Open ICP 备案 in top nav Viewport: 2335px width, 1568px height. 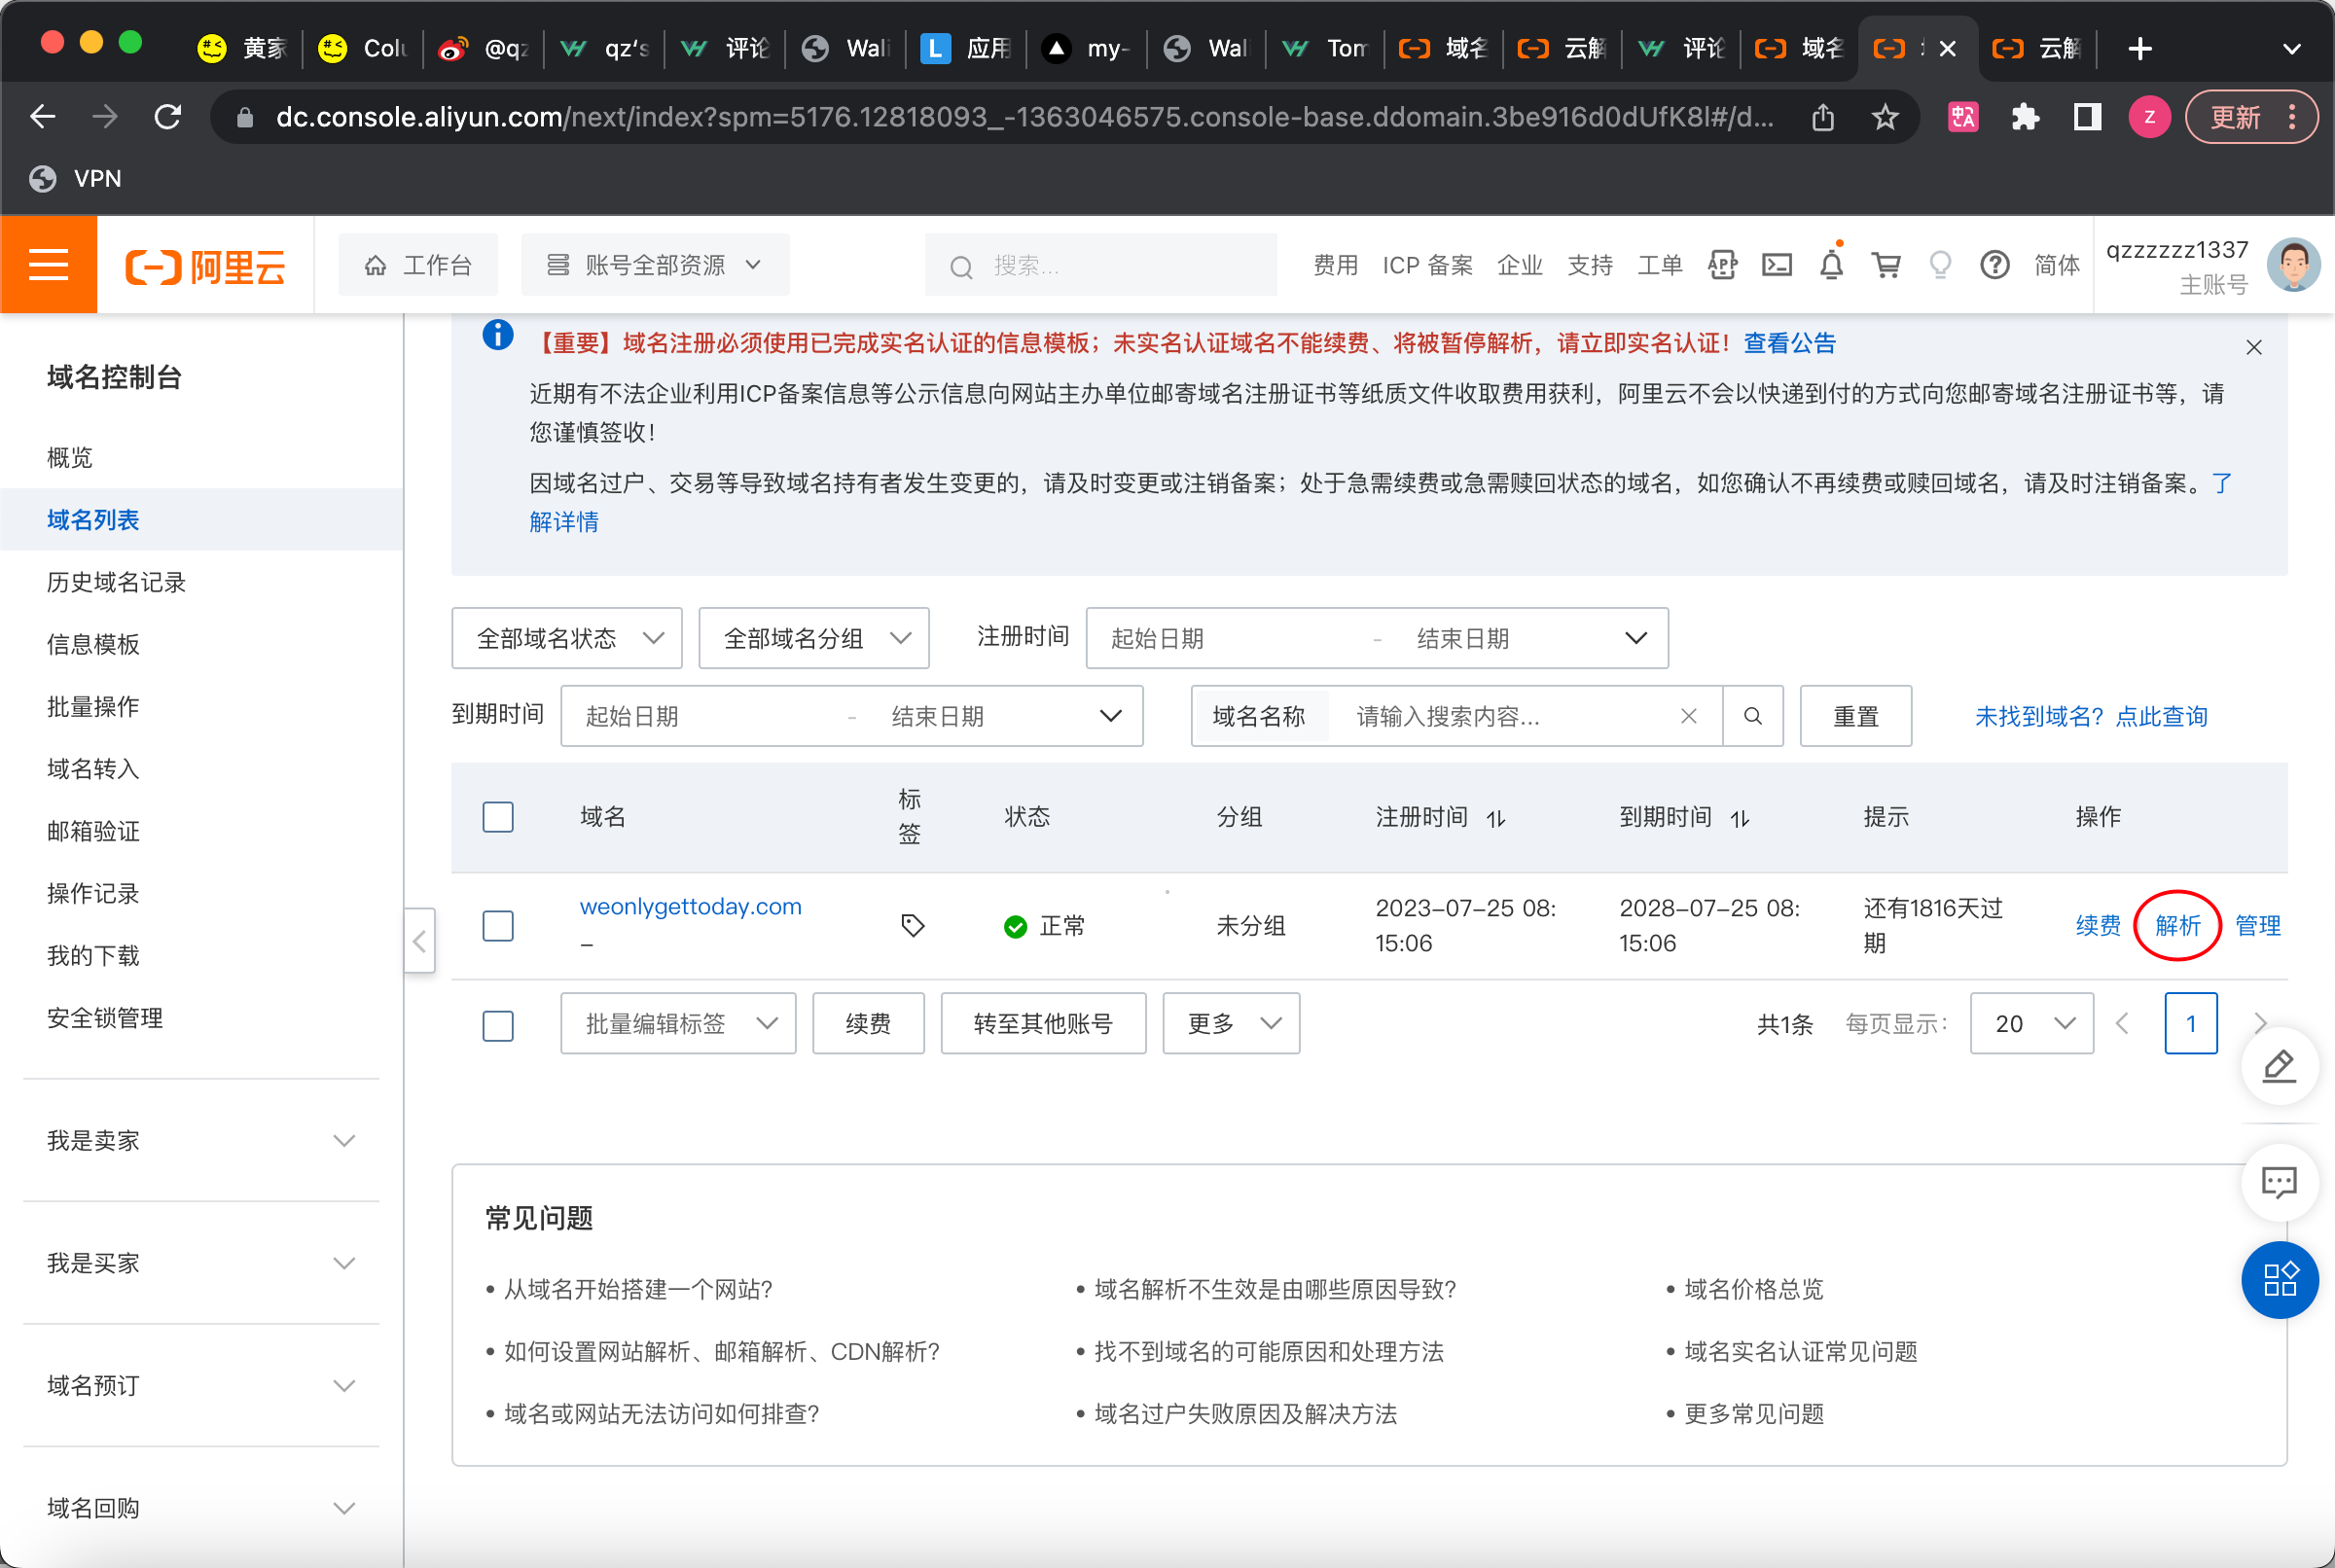tap(1427, 265)
